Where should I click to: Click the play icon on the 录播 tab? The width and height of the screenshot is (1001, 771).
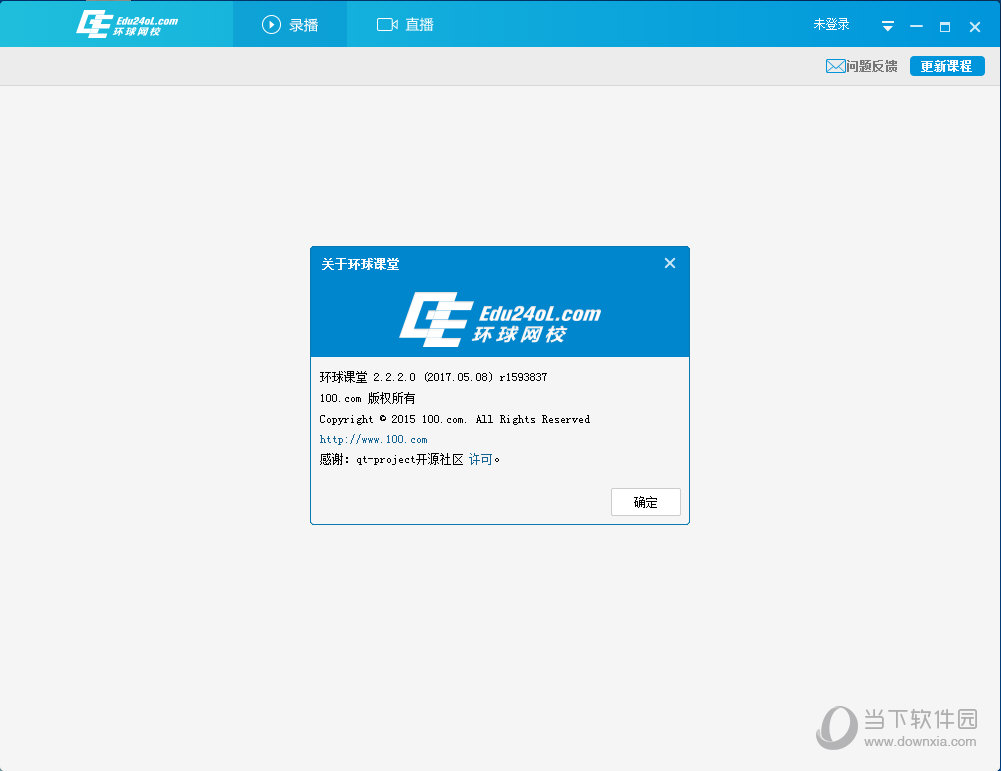click(271, 25)
